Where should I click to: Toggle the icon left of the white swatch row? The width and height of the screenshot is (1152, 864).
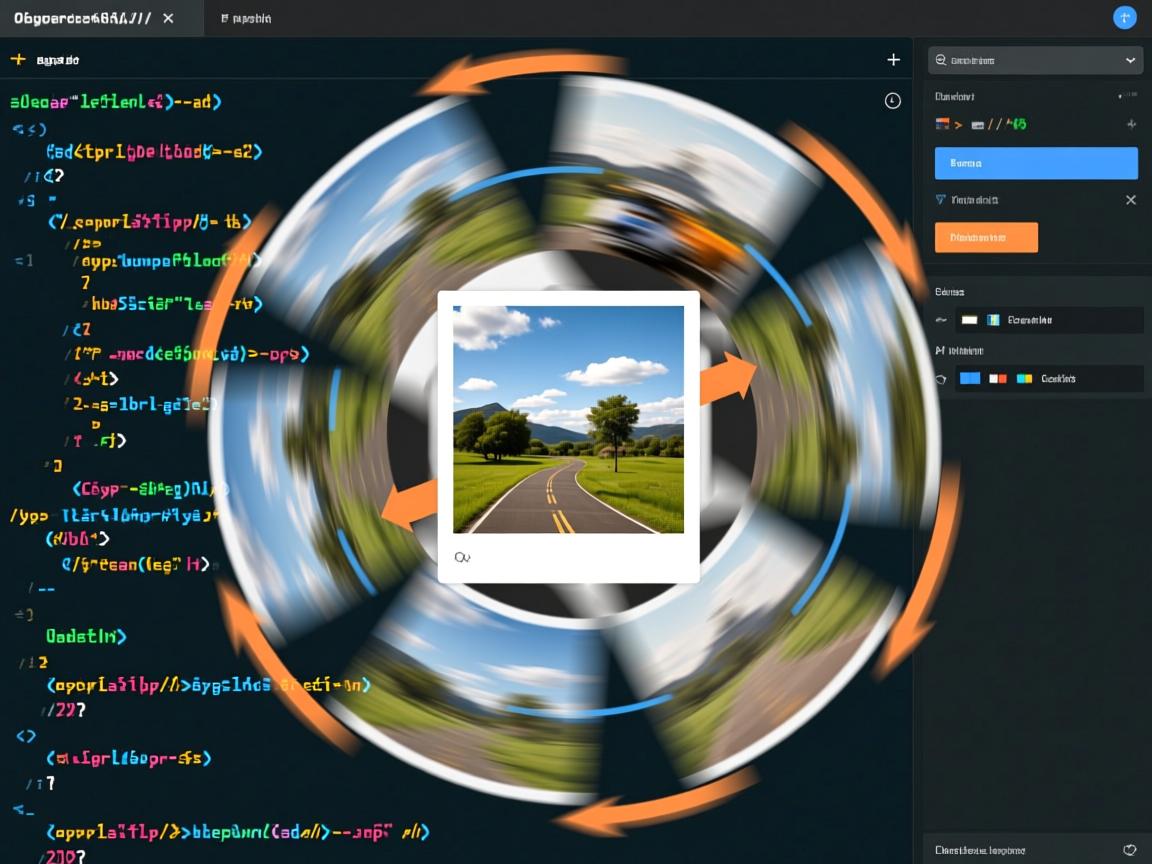941,320
